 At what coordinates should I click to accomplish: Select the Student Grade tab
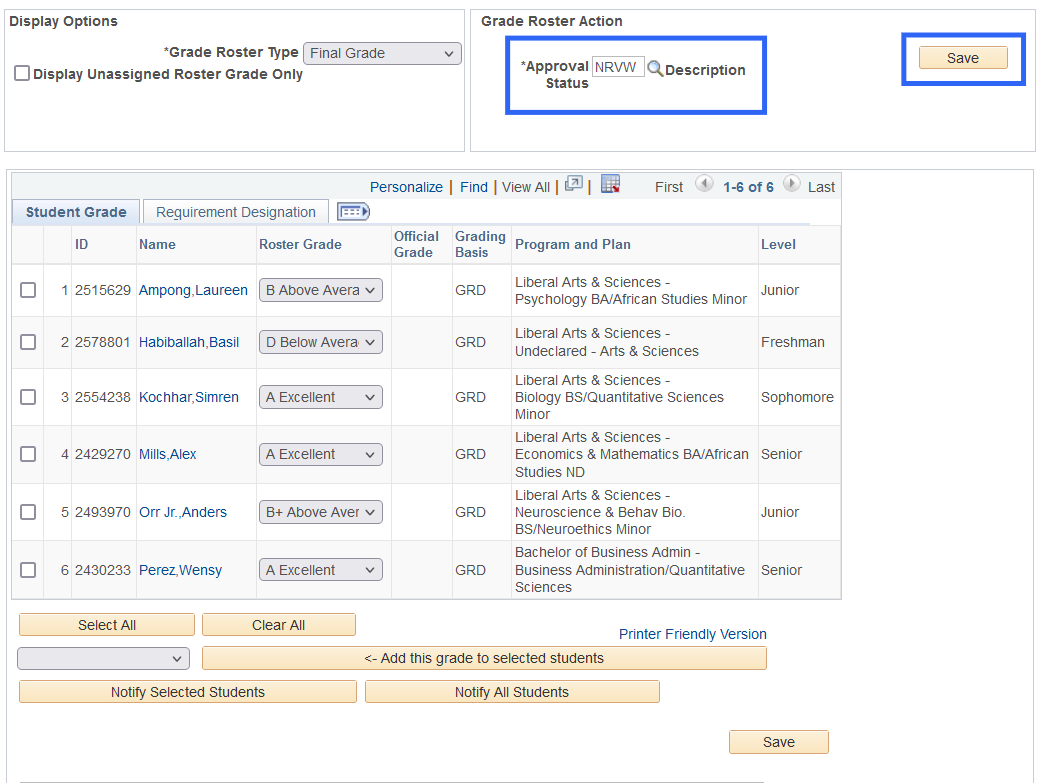[x=76, y=212]
